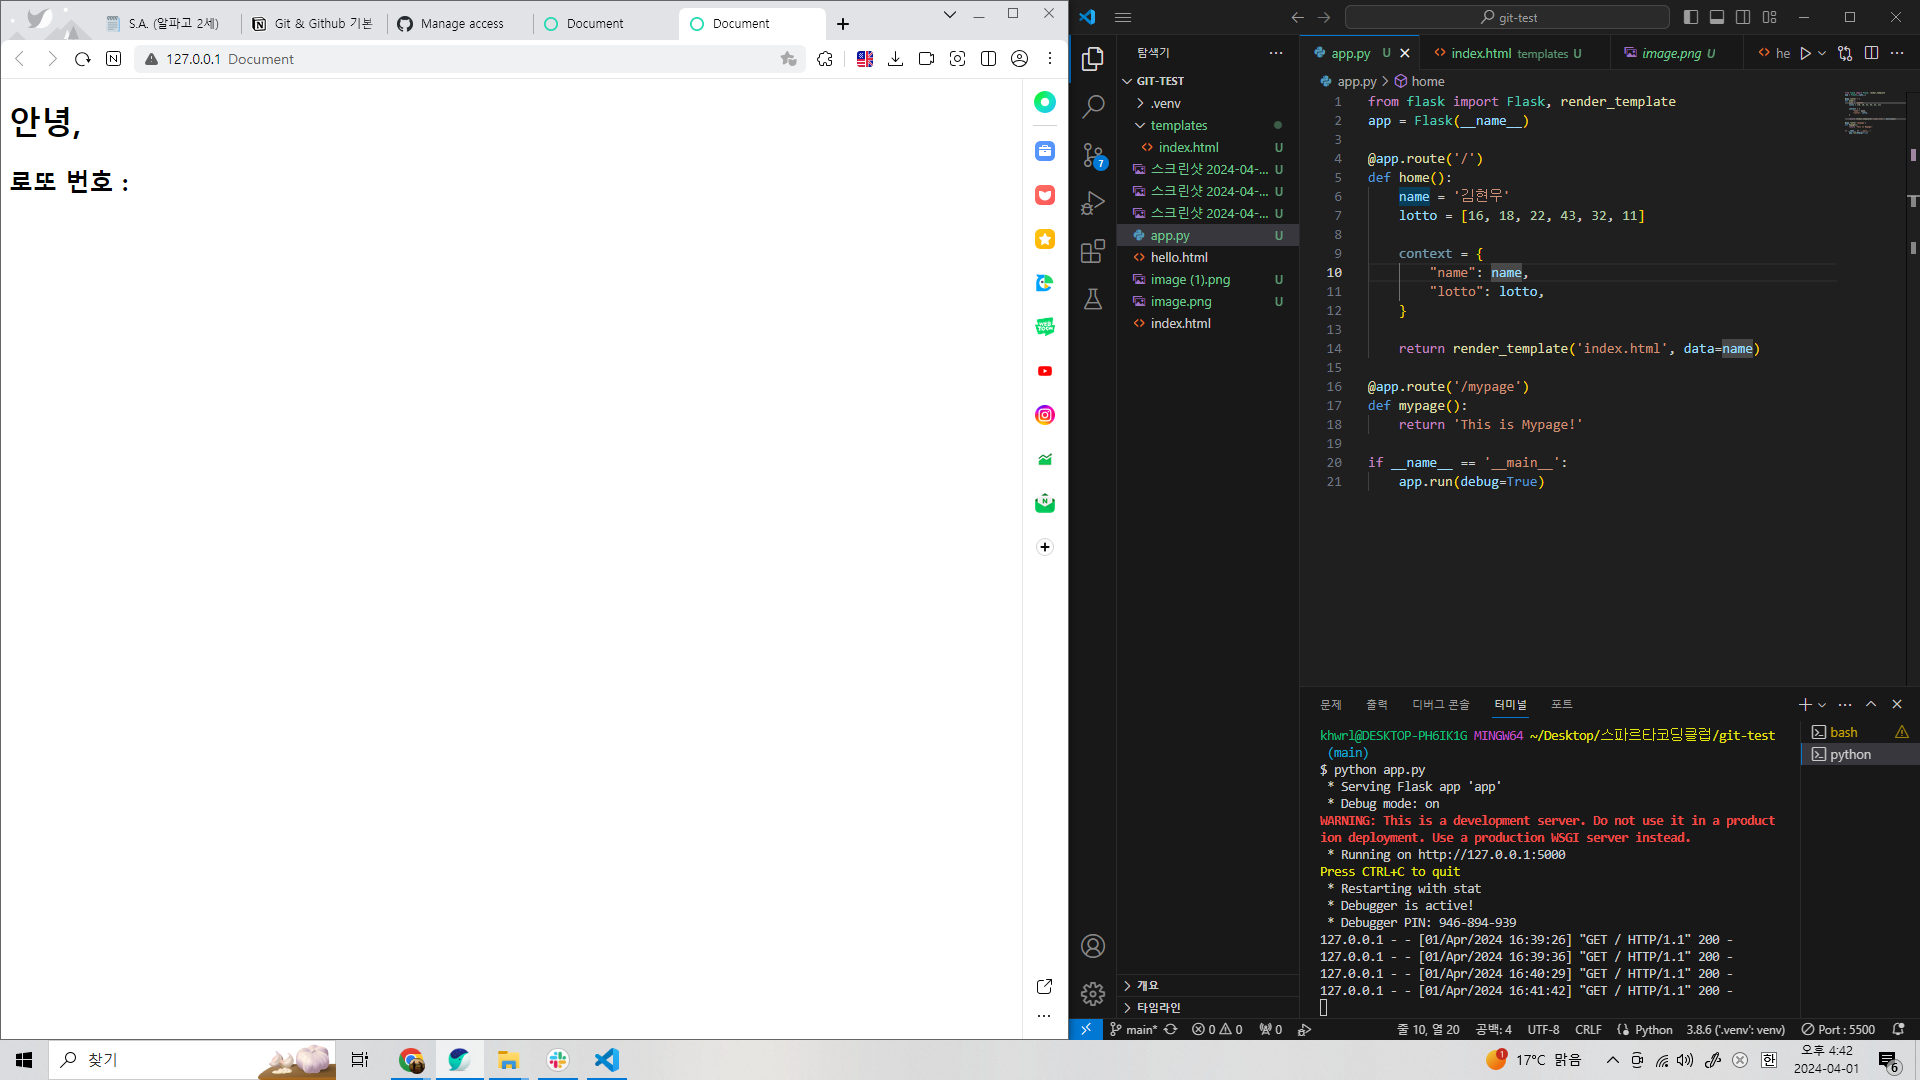Open the browser profile icon
The width and height of the screenshot is (1920, 1080).
point(1019,59)
